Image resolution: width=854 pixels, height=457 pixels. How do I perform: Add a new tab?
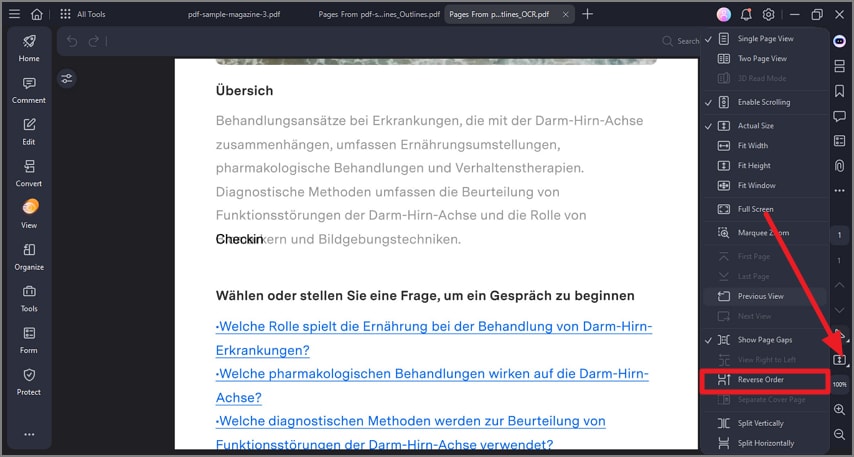click(x=587, y=14)
